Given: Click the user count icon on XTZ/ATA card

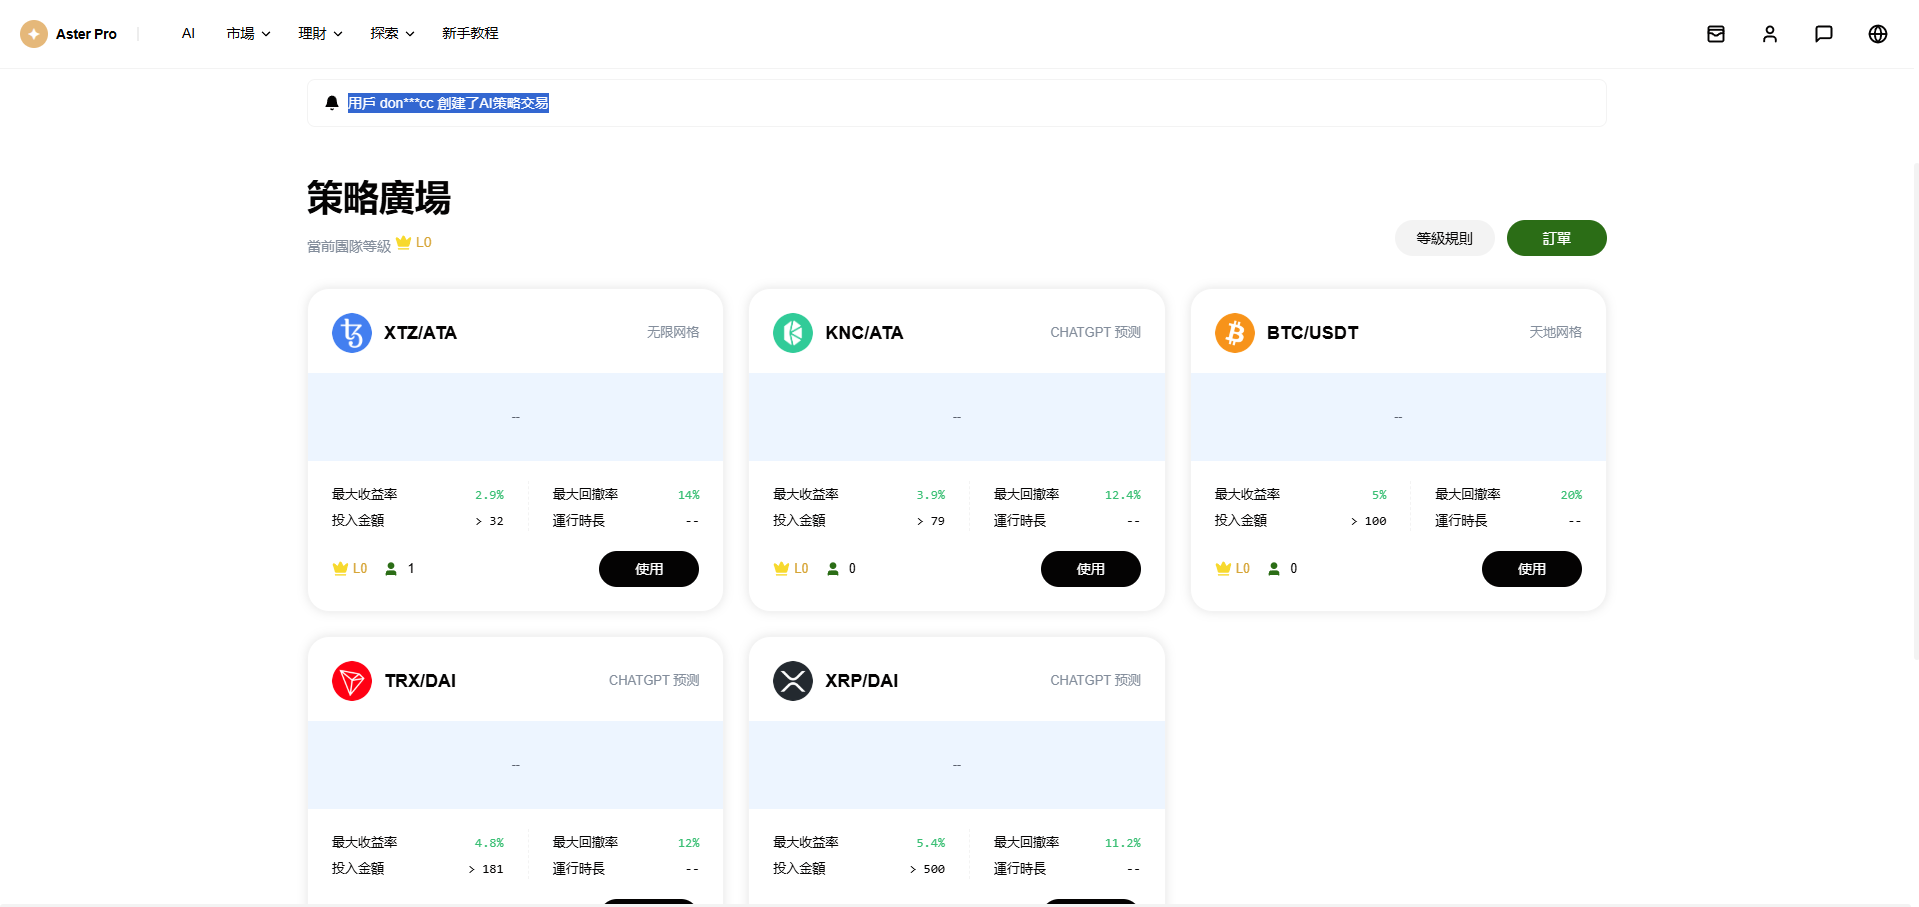Looking at the screenshot, I should coord(391,569).
